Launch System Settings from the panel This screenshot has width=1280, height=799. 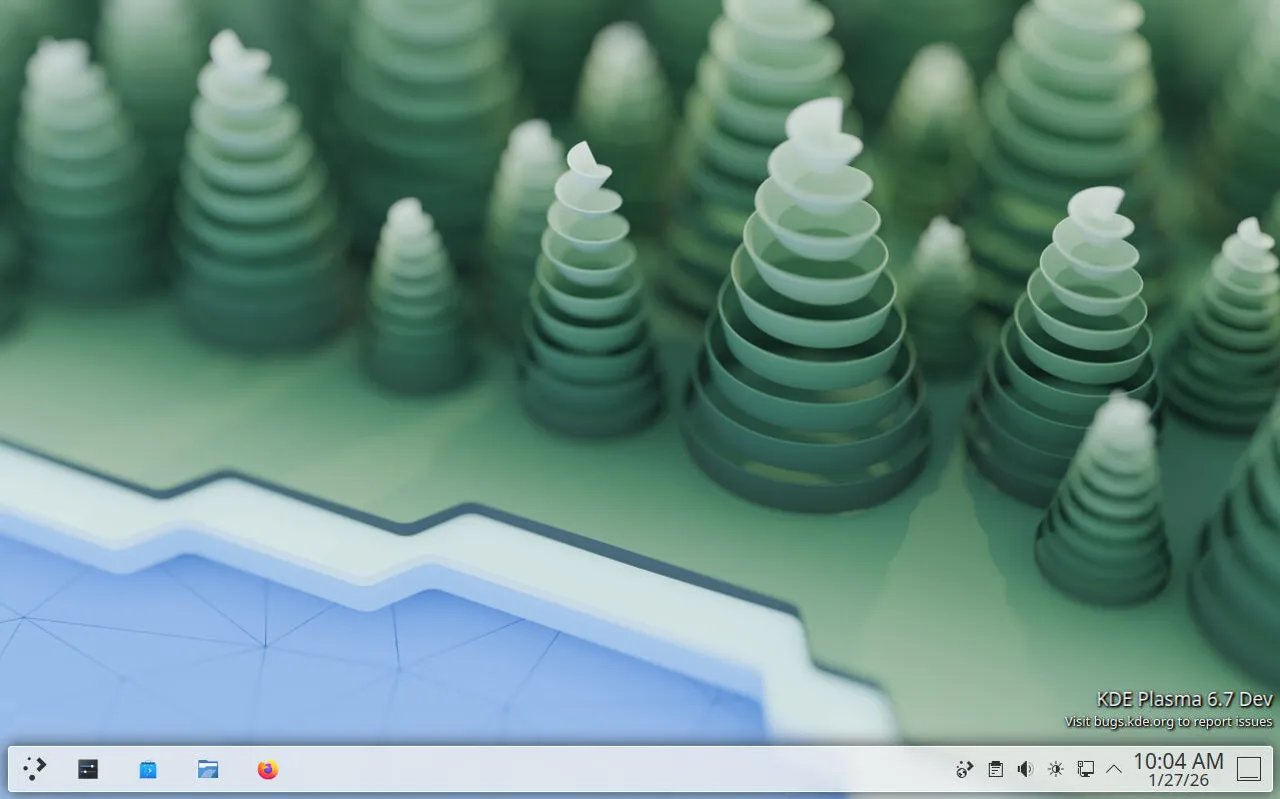click(x=88, y=769)
